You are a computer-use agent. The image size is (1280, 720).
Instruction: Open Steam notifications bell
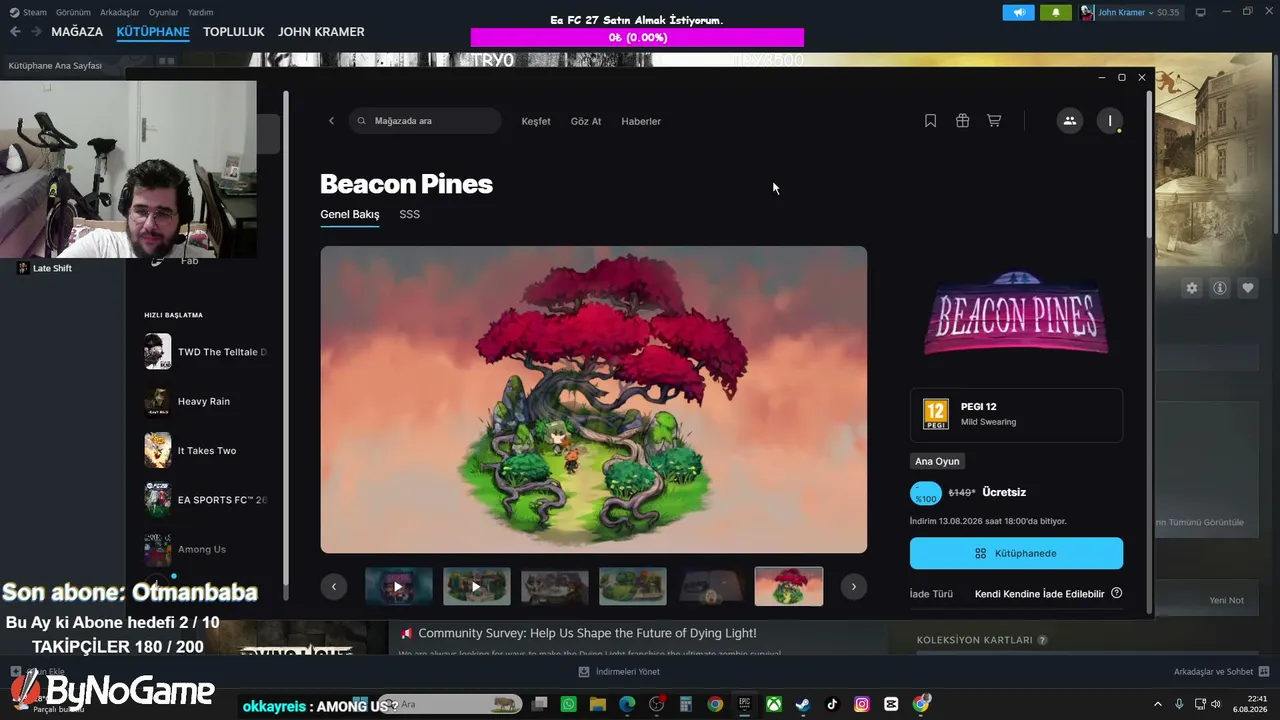[x=1055, y=13]
